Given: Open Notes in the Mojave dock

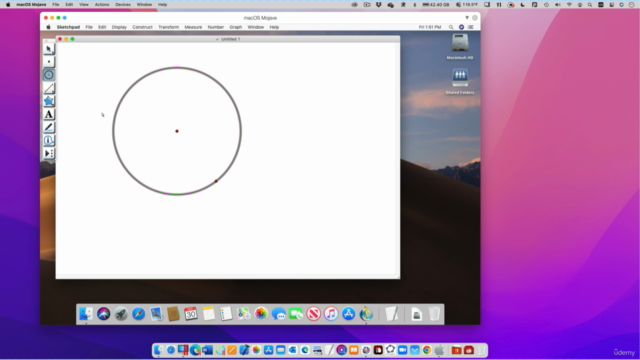Looking at the screenshot, I should pos(209,314).
